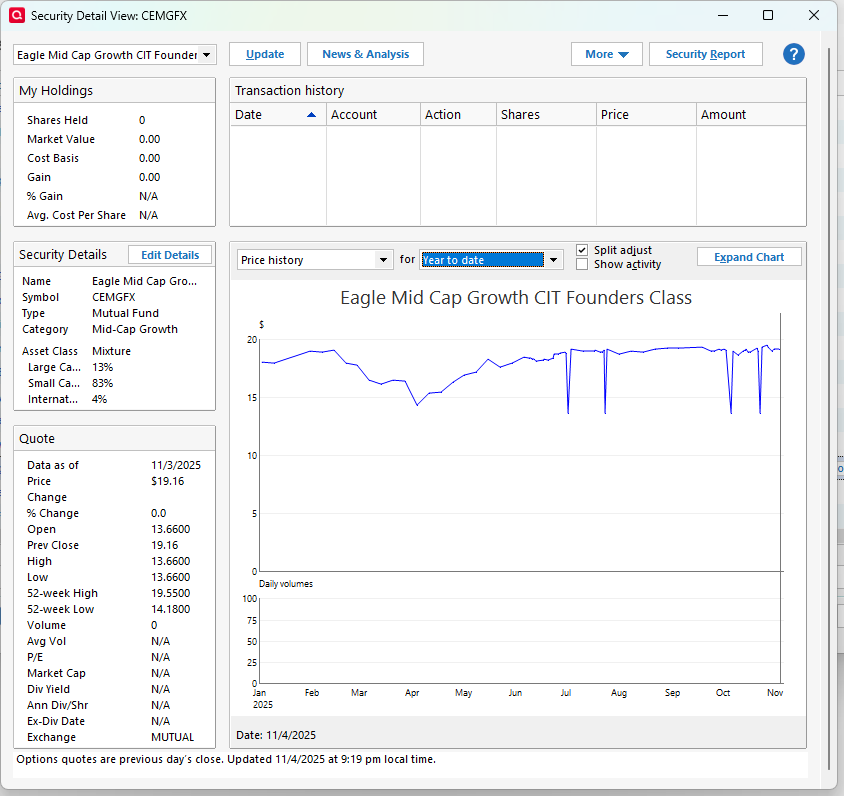Open the blue help question mark icon

[x=793, y=54]
